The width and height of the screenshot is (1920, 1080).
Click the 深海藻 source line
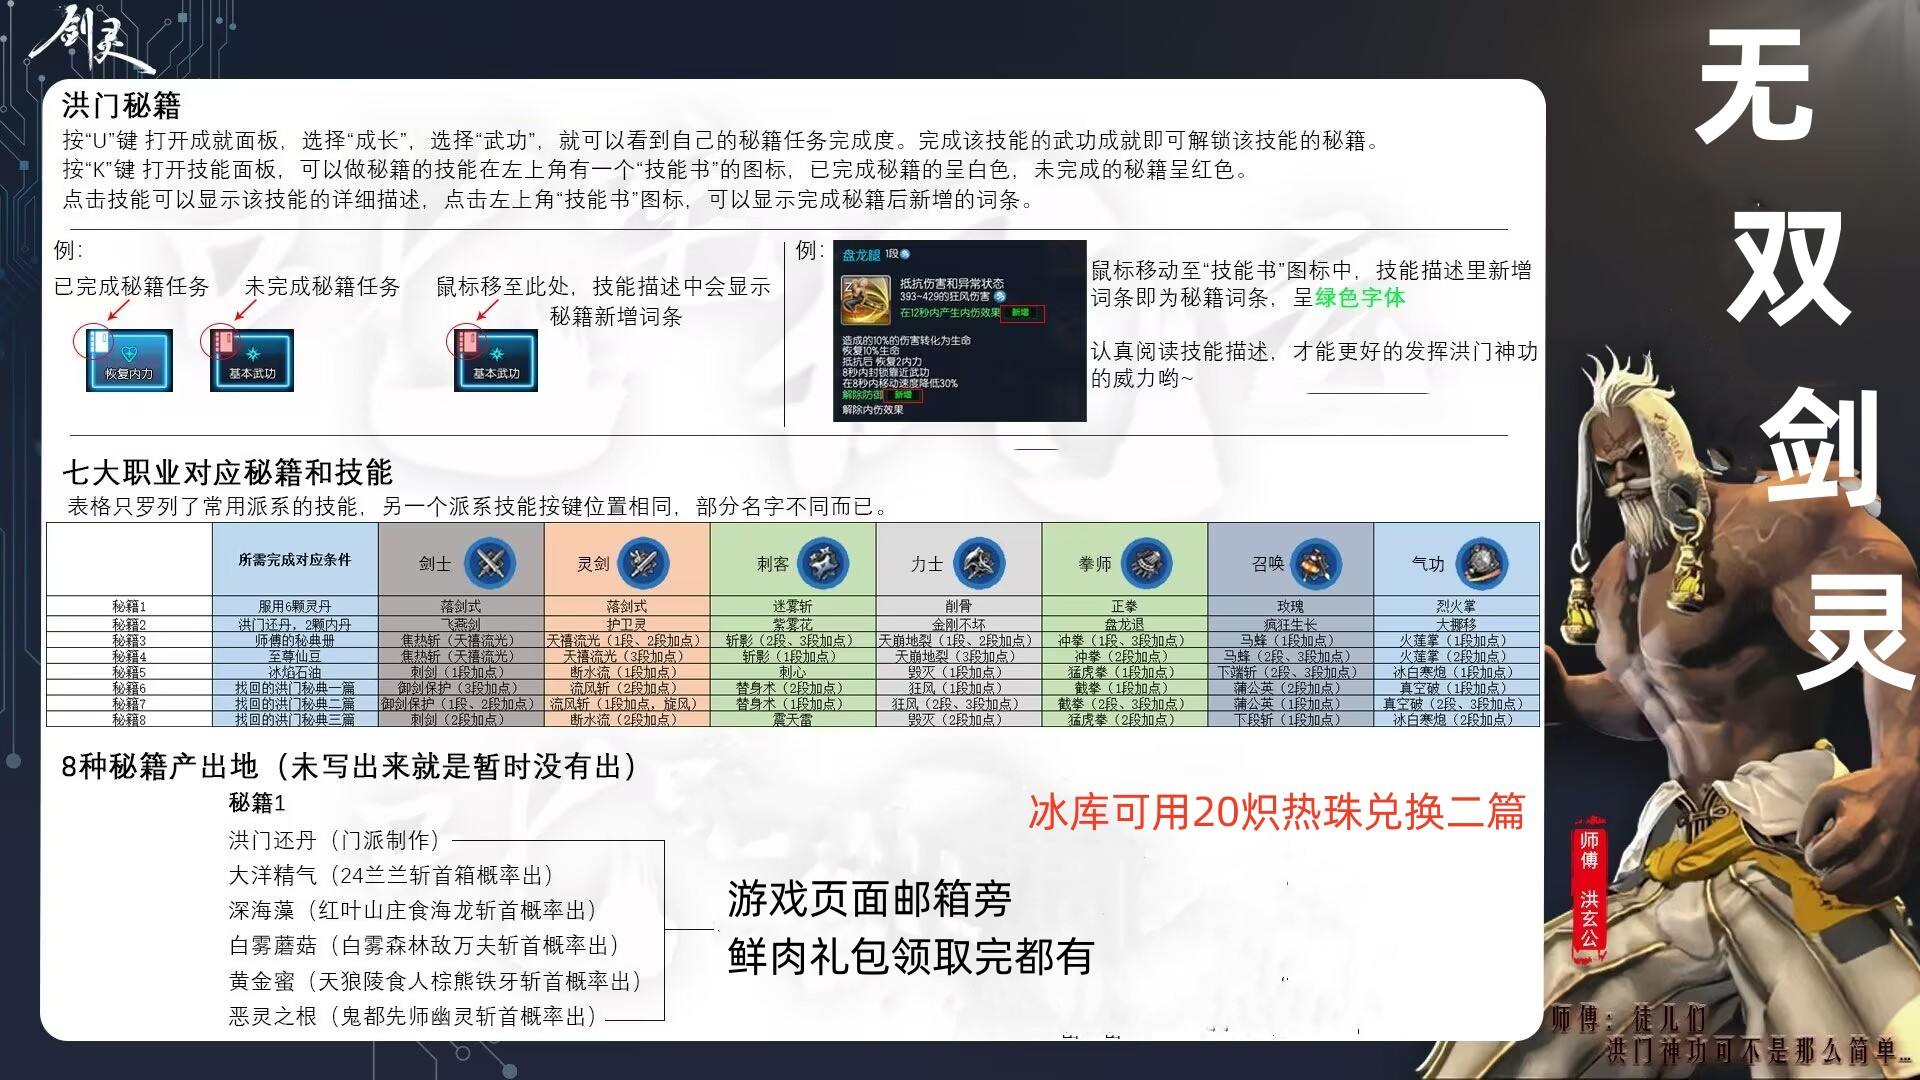coord(413,910)
